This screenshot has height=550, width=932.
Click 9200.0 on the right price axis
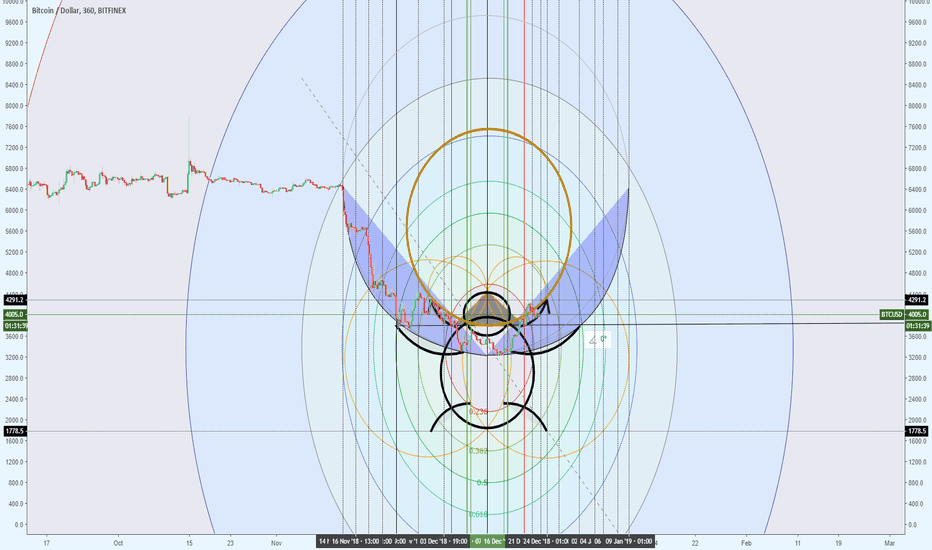pos(917,43)
